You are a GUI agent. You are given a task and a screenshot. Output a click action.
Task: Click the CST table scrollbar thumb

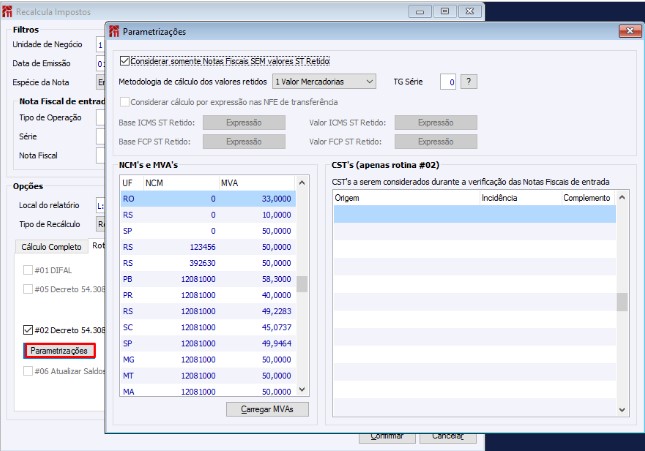622,302
